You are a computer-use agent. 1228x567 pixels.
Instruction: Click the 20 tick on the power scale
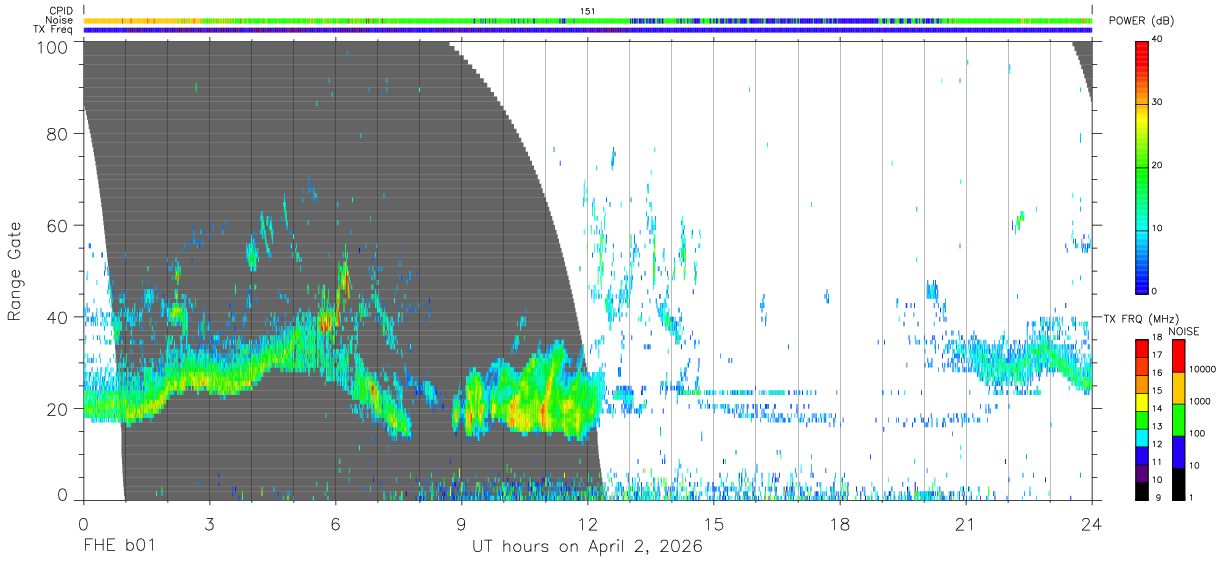click(x=1157, y=166)
